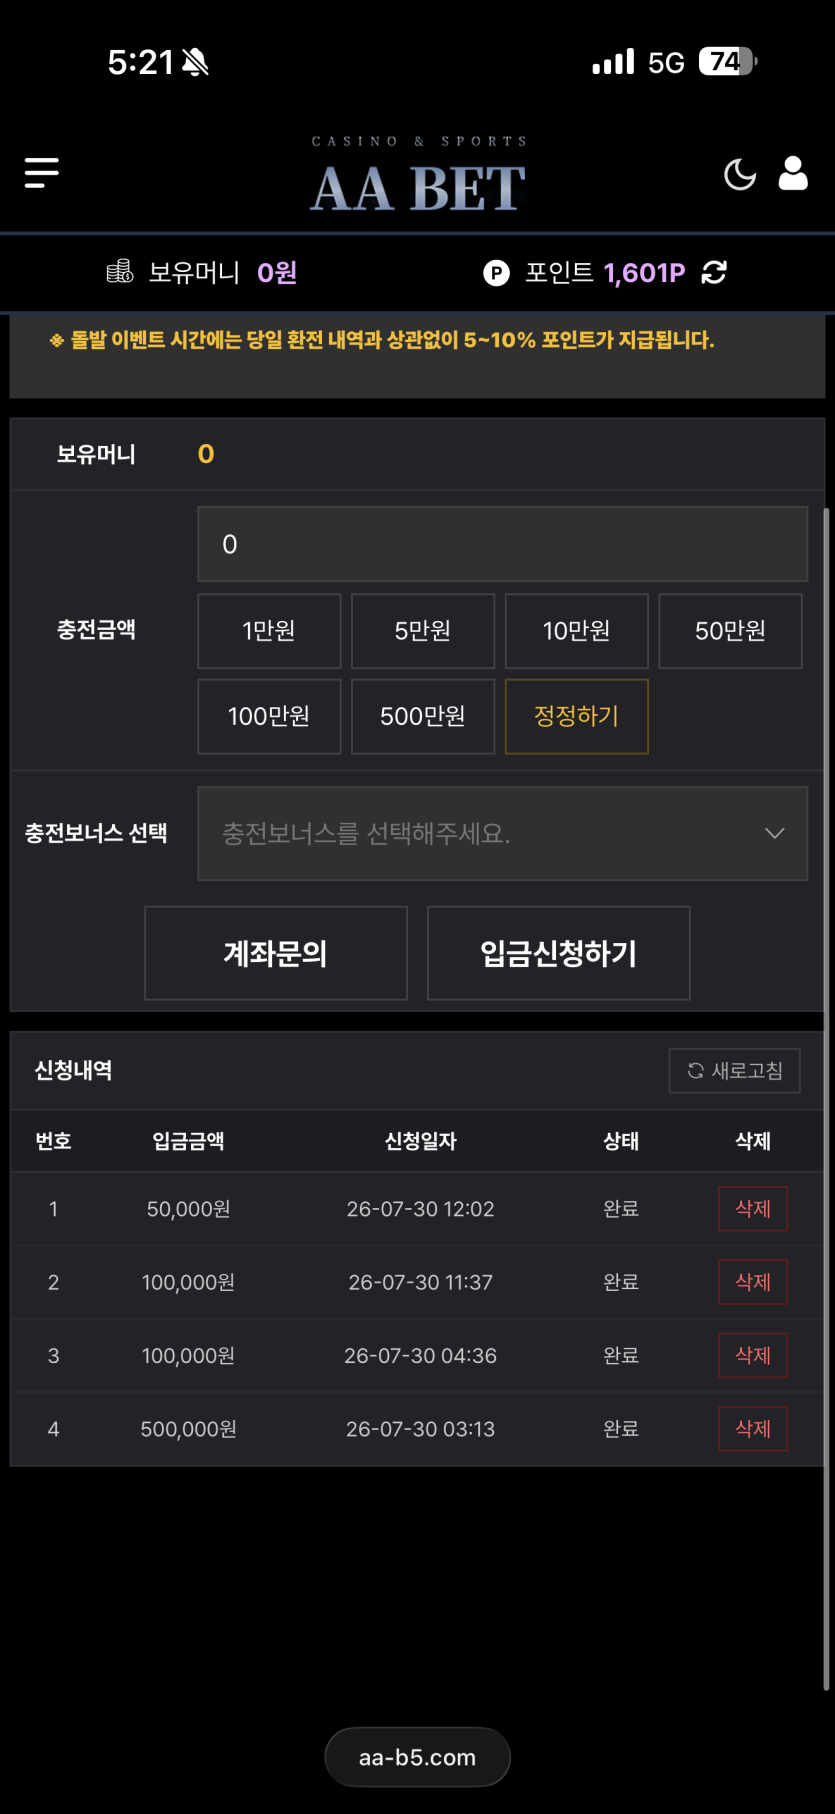Select the 1만원 amount button

point(269,631)
